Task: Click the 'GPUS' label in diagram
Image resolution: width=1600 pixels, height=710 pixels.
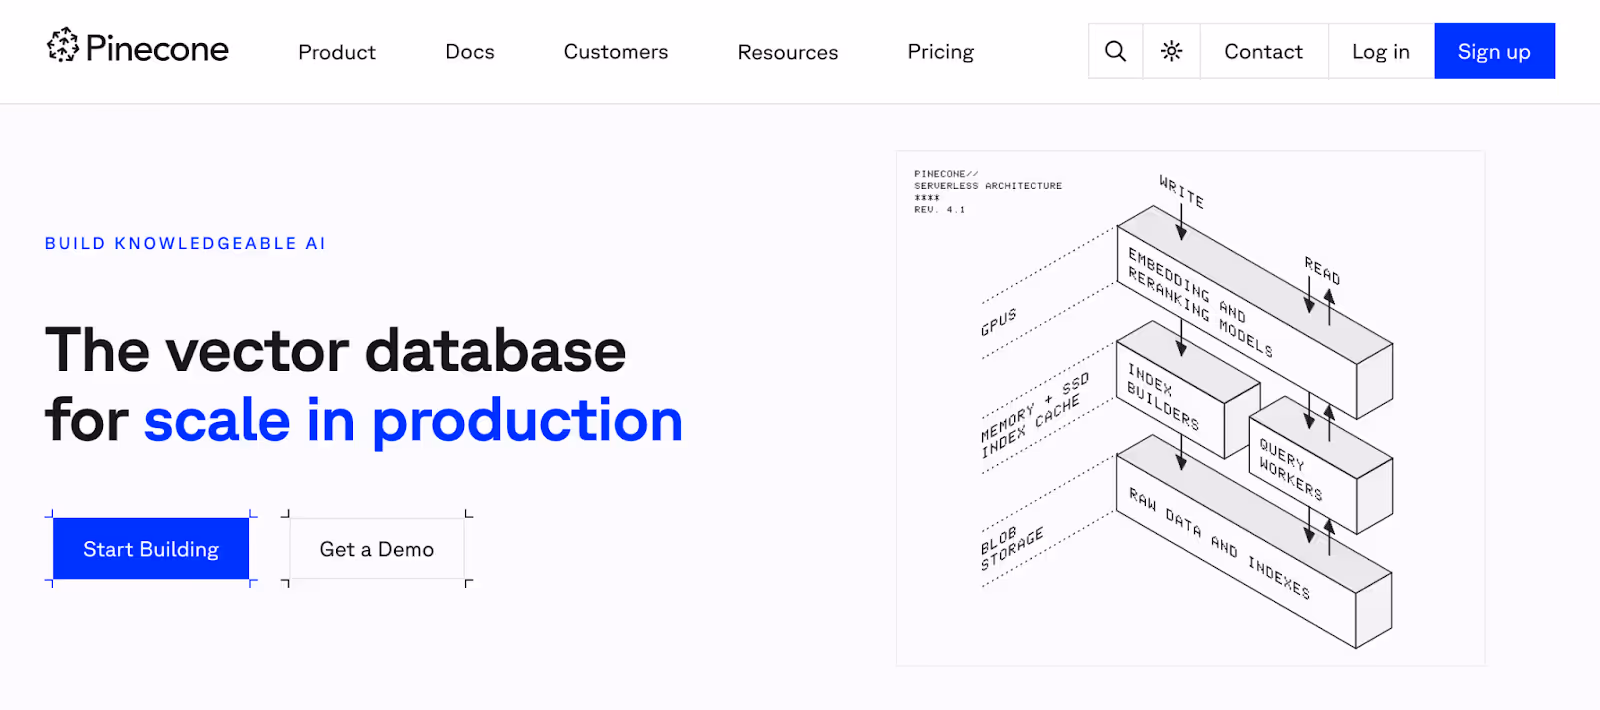Action: [999, 322]
